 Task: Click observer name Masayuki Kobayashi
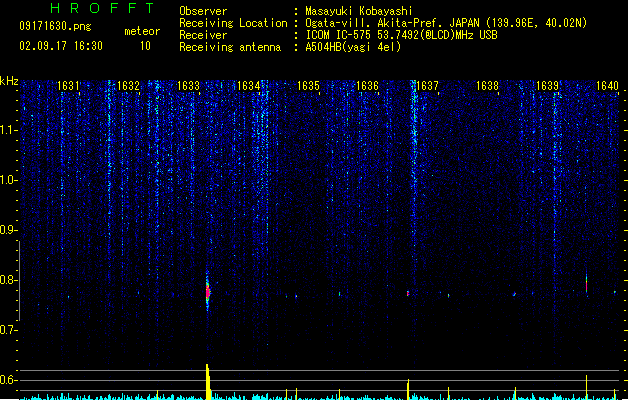pyautogui.click(x=359, y=11)
